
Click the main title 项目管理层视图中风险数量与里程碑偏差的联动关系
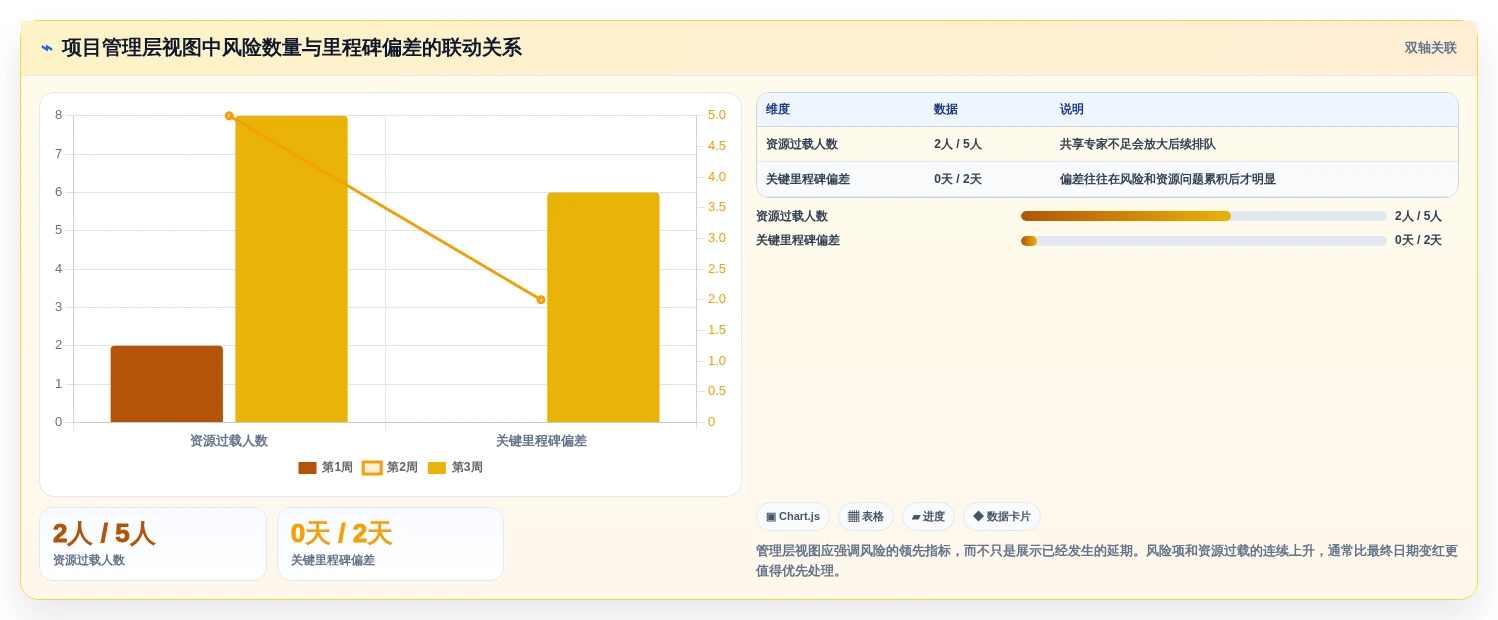click(292, 48)
